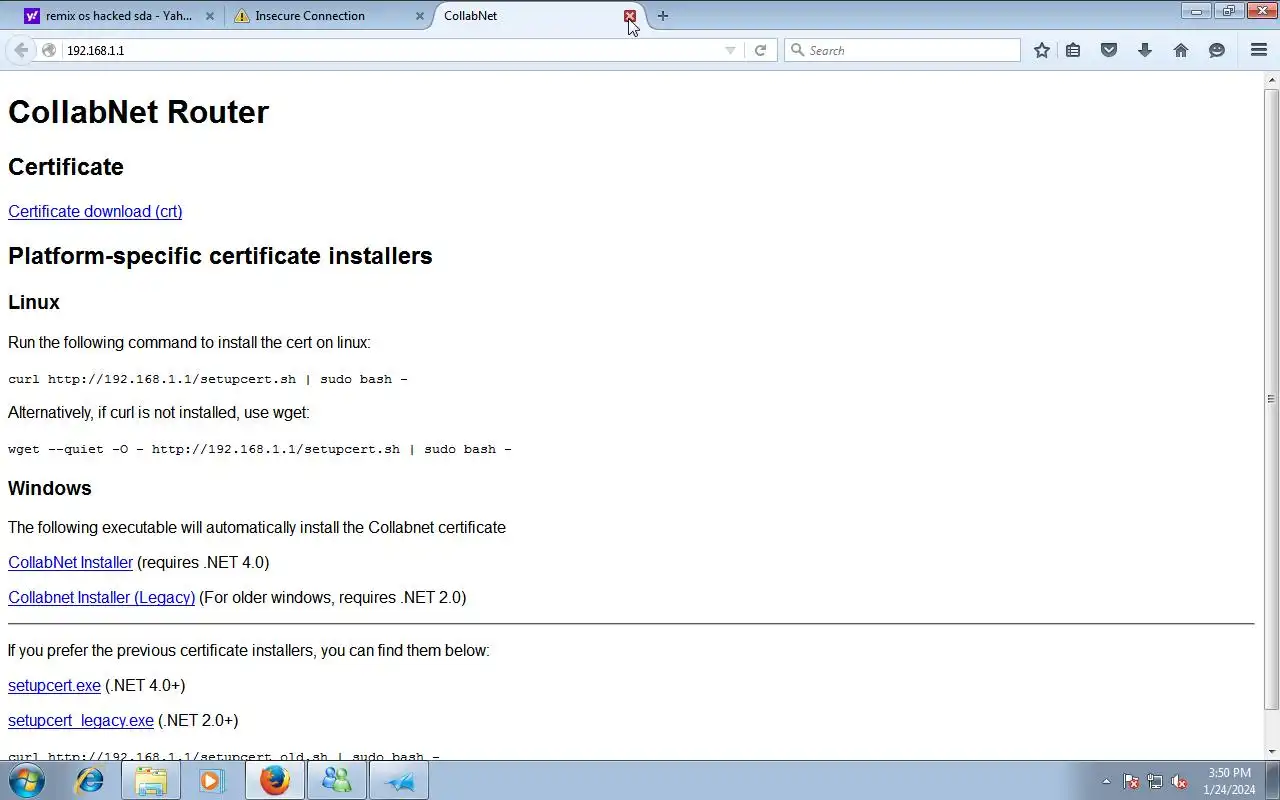
Task: Open Collabnet Installer (Legacy) link
Action: [101, 597]
